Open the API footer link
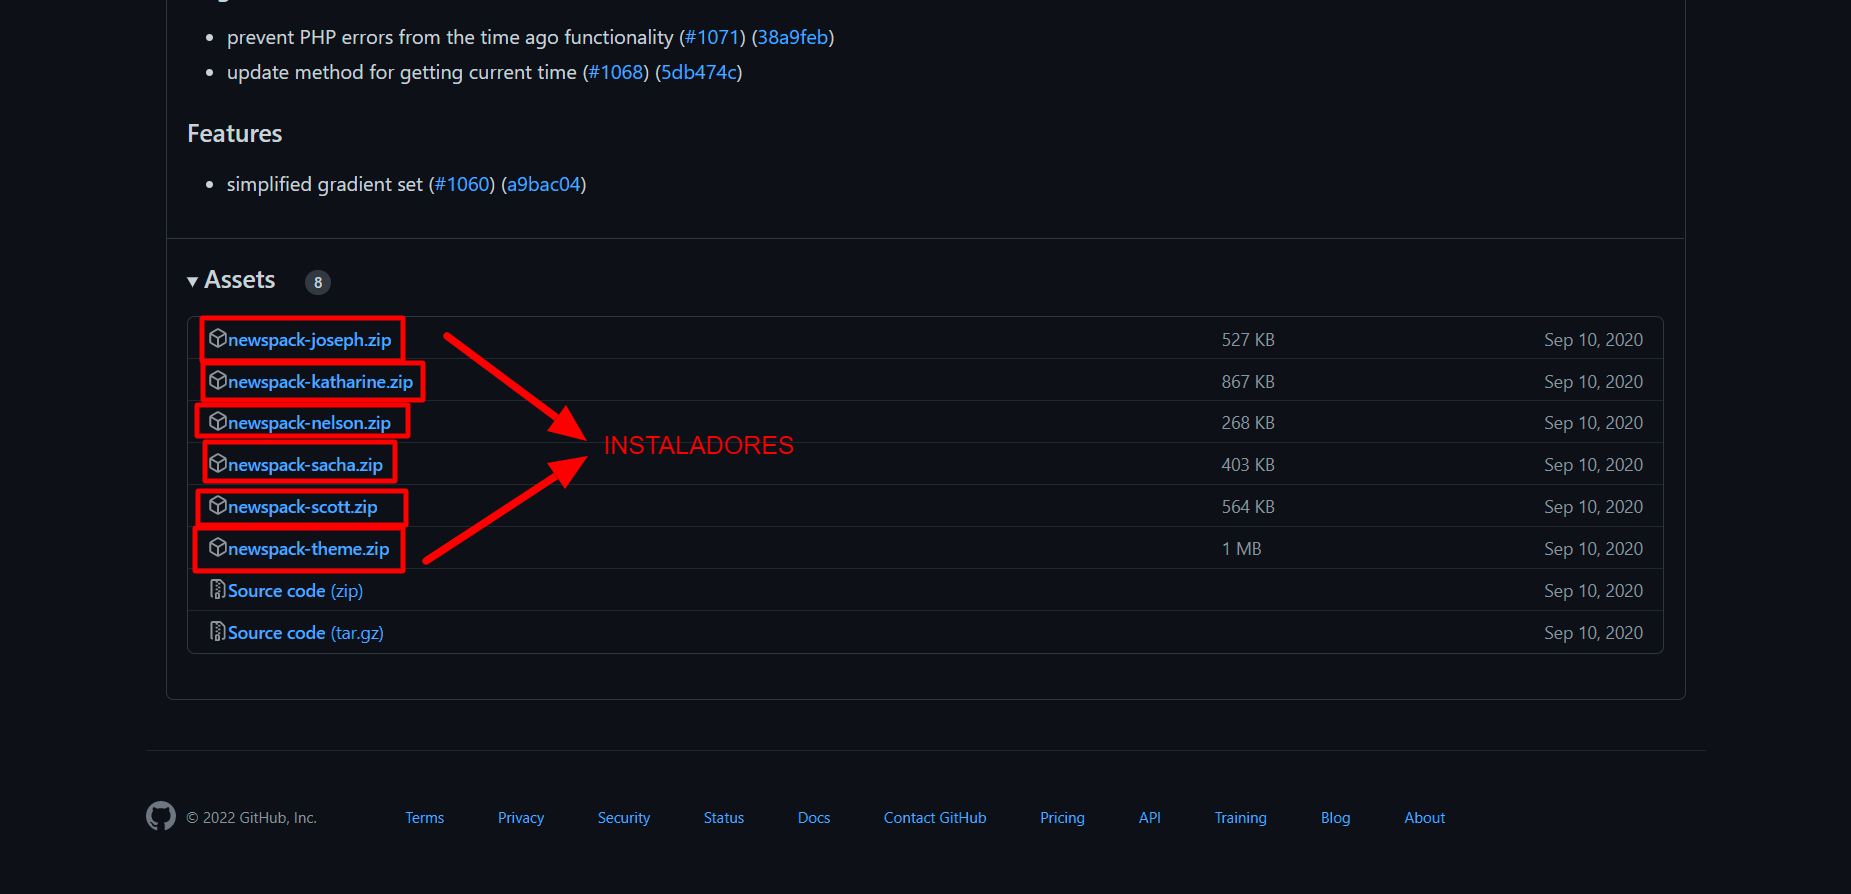Image resolution: width=1851 pixels, height=894 pixels. (1150, 818)
